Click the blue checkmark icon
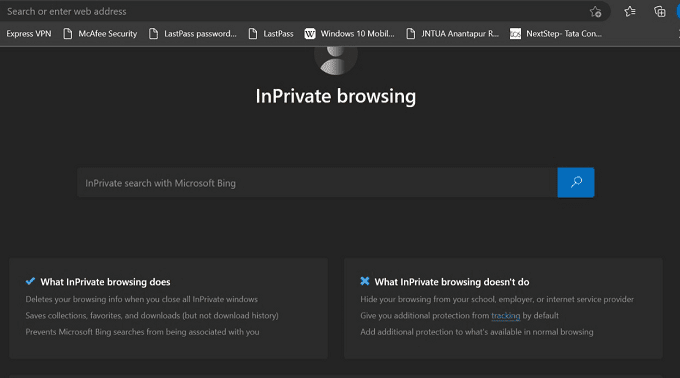This screenshot has width=680, height=378. point(30,281)
